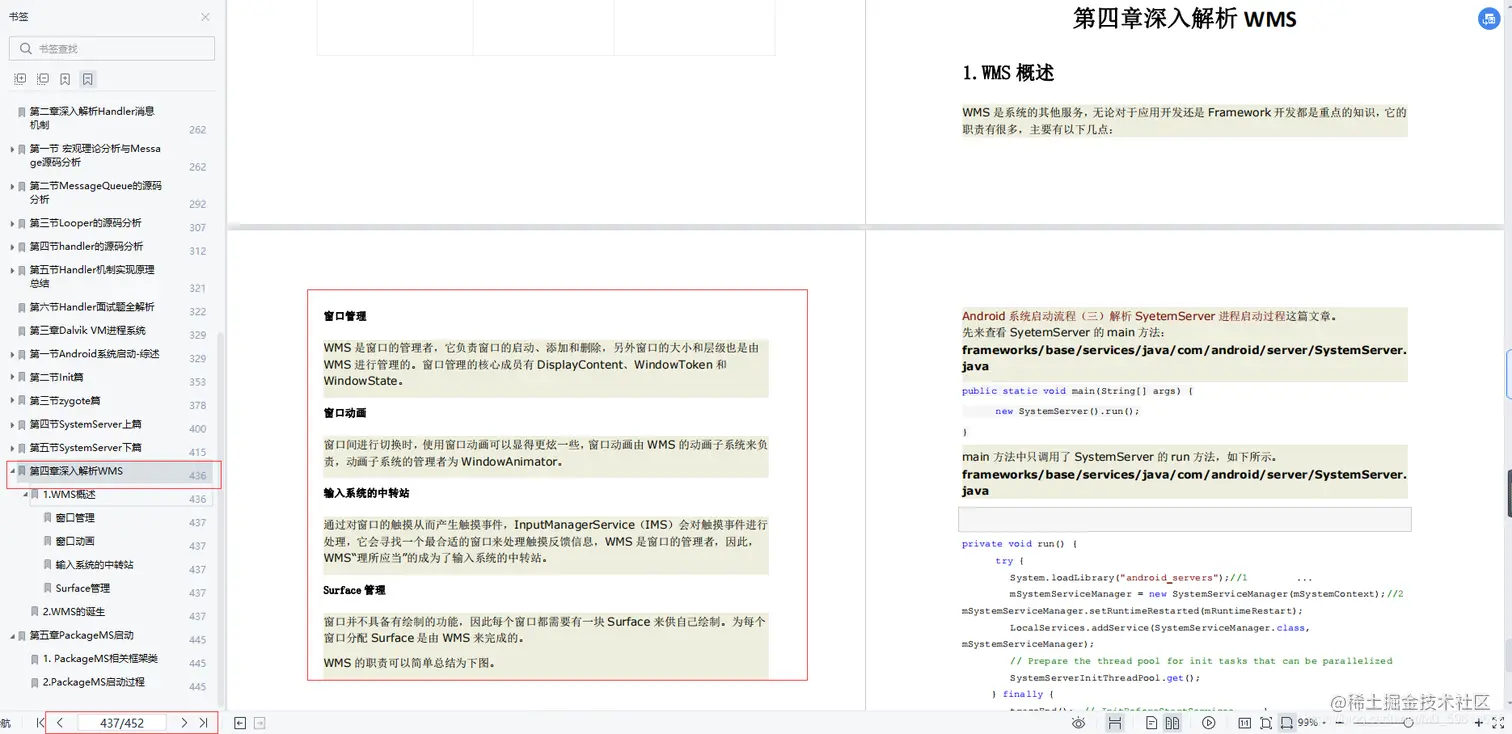Start auto-scroll playback mode
Screen dimensions: 1512x734
[1209, 723]
